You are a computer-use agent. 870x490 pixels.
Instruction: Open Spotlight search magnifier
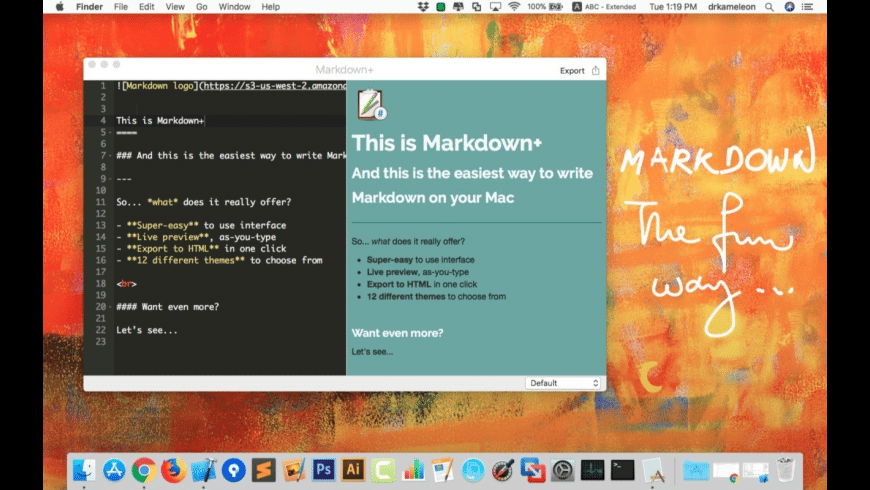click(770, 7)
